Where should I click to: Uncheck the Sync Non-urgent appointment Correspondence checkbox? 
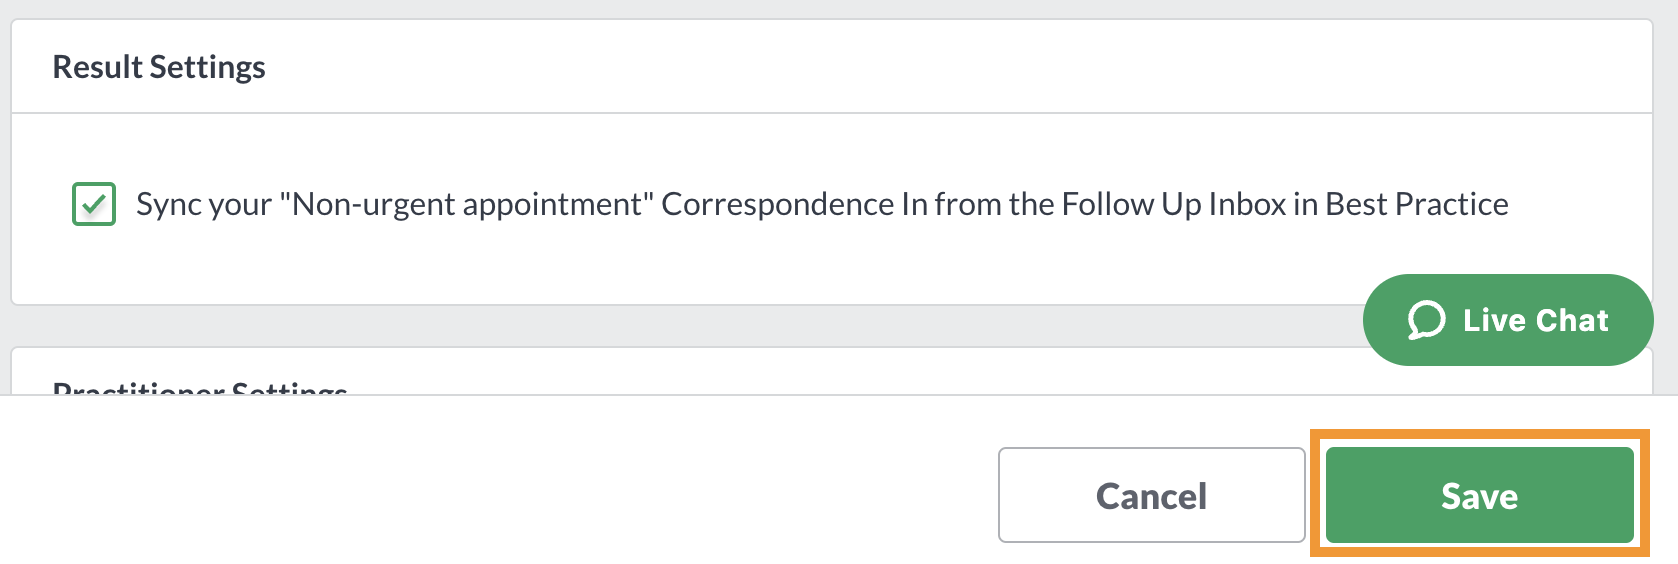94,204
